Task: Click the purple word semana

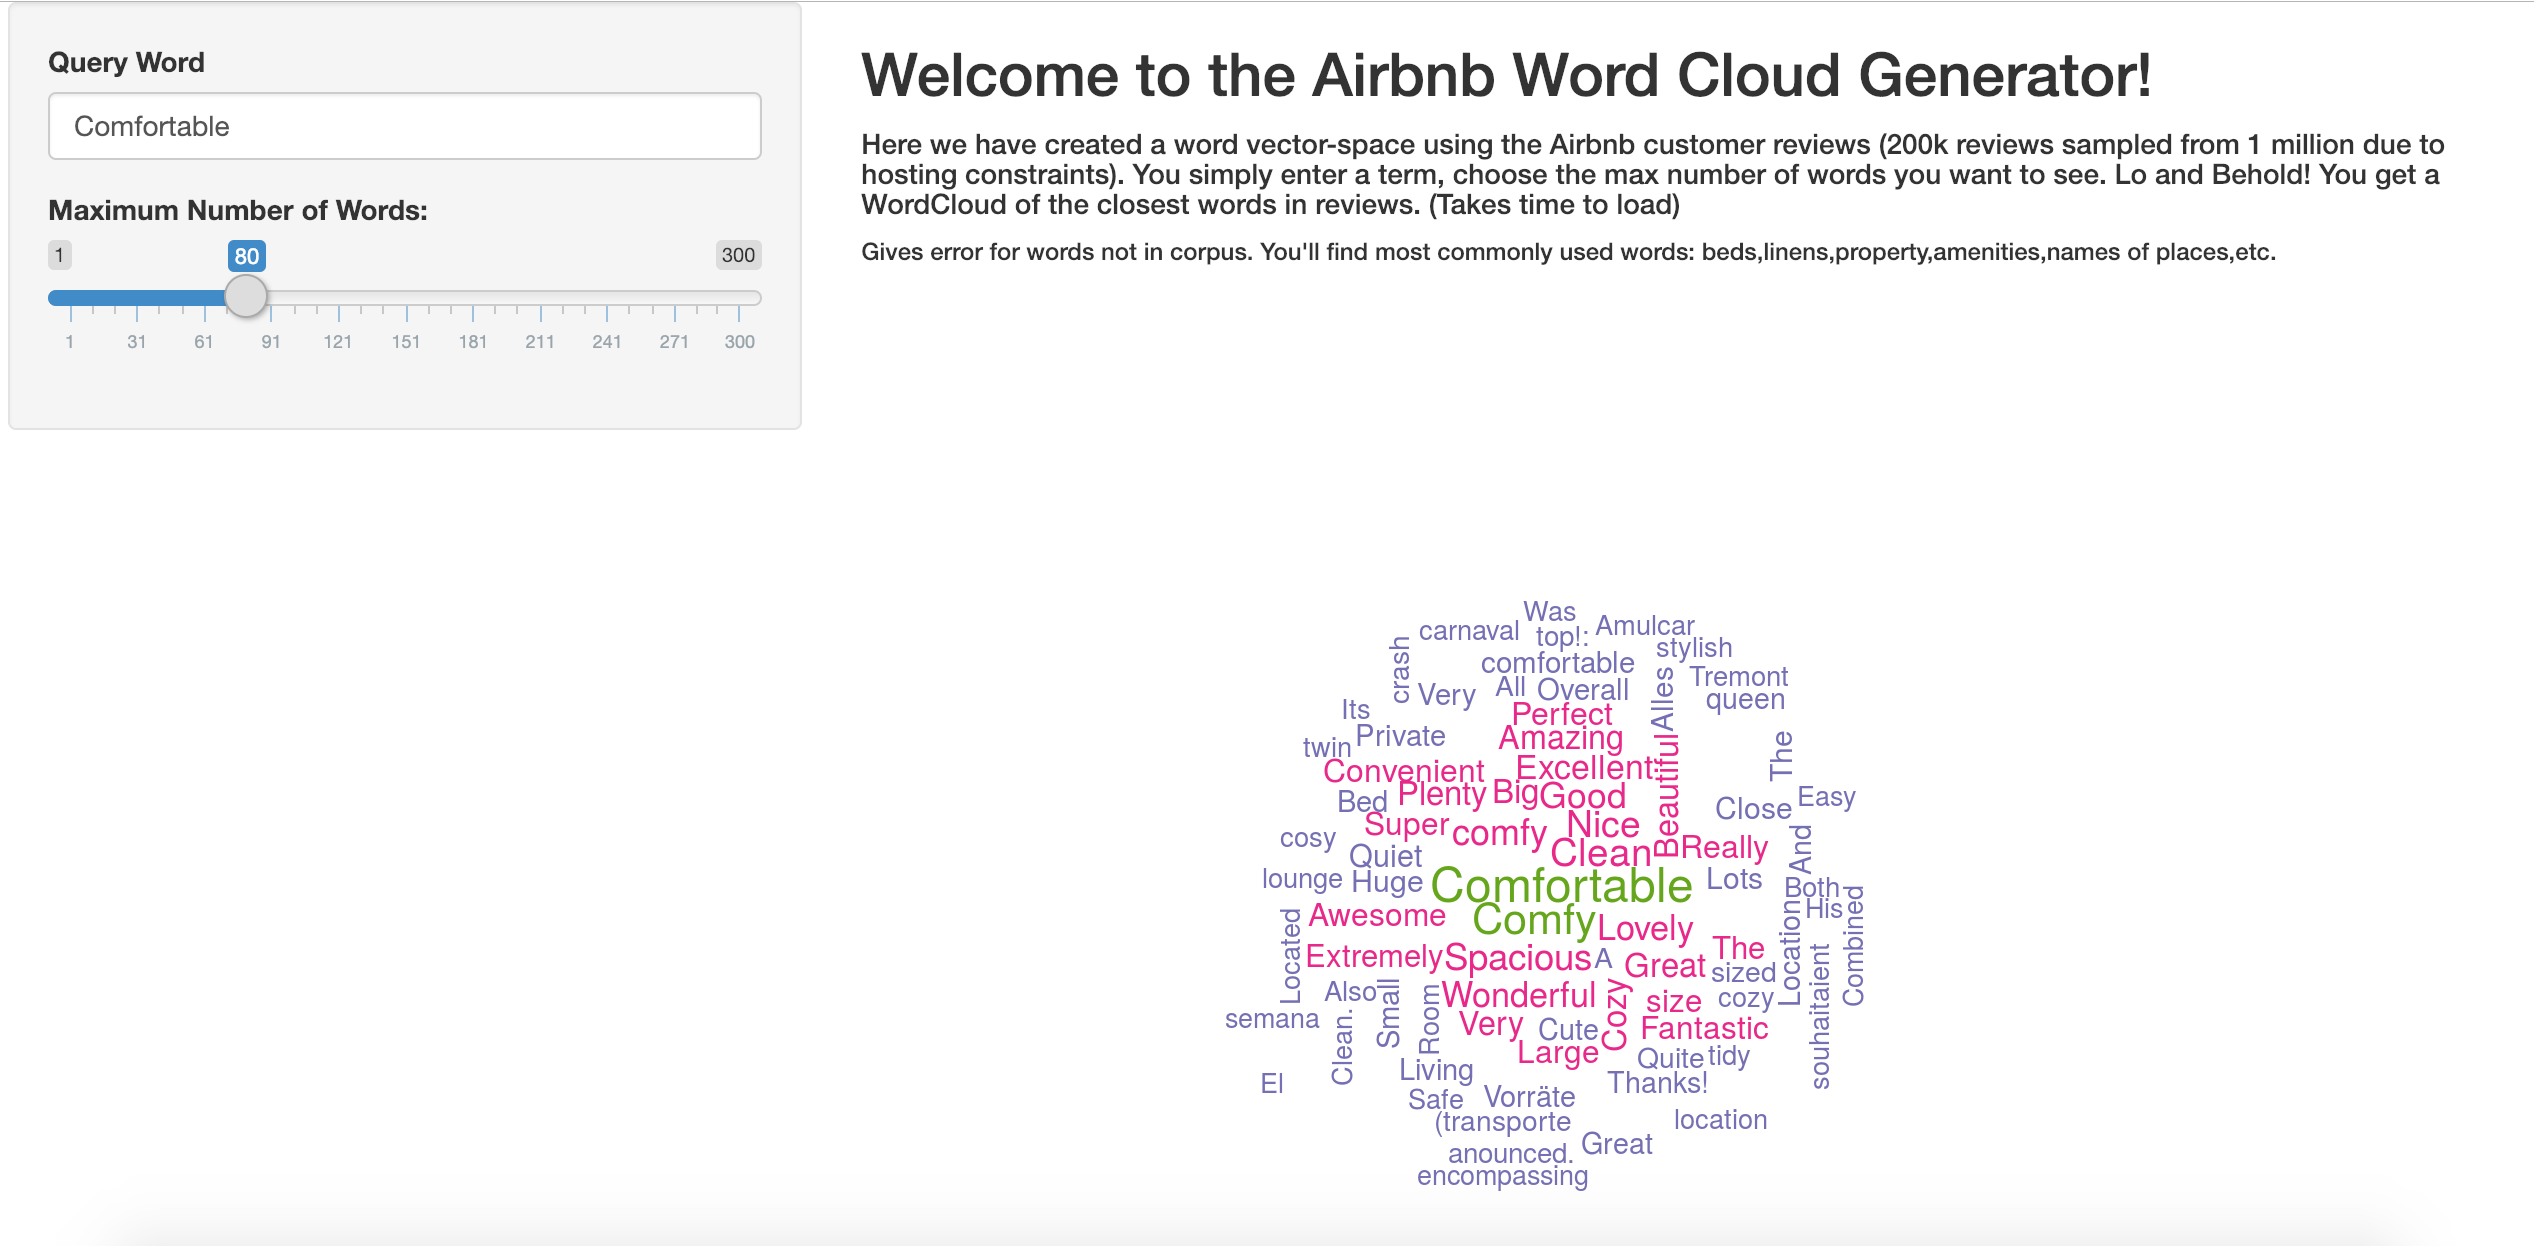Action: click(x=1271, y=1019)
